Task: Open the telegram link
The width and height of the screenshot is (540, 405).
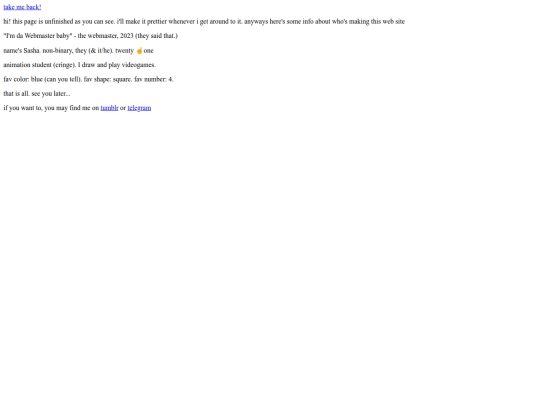Action: click(139, 108)
